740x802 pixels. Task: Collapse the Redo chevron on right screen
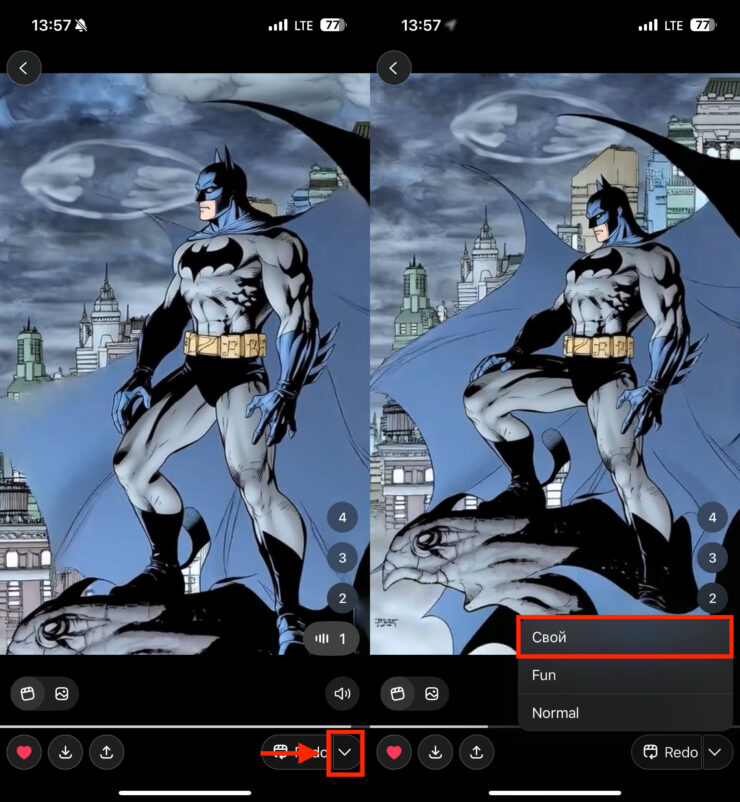717,752
